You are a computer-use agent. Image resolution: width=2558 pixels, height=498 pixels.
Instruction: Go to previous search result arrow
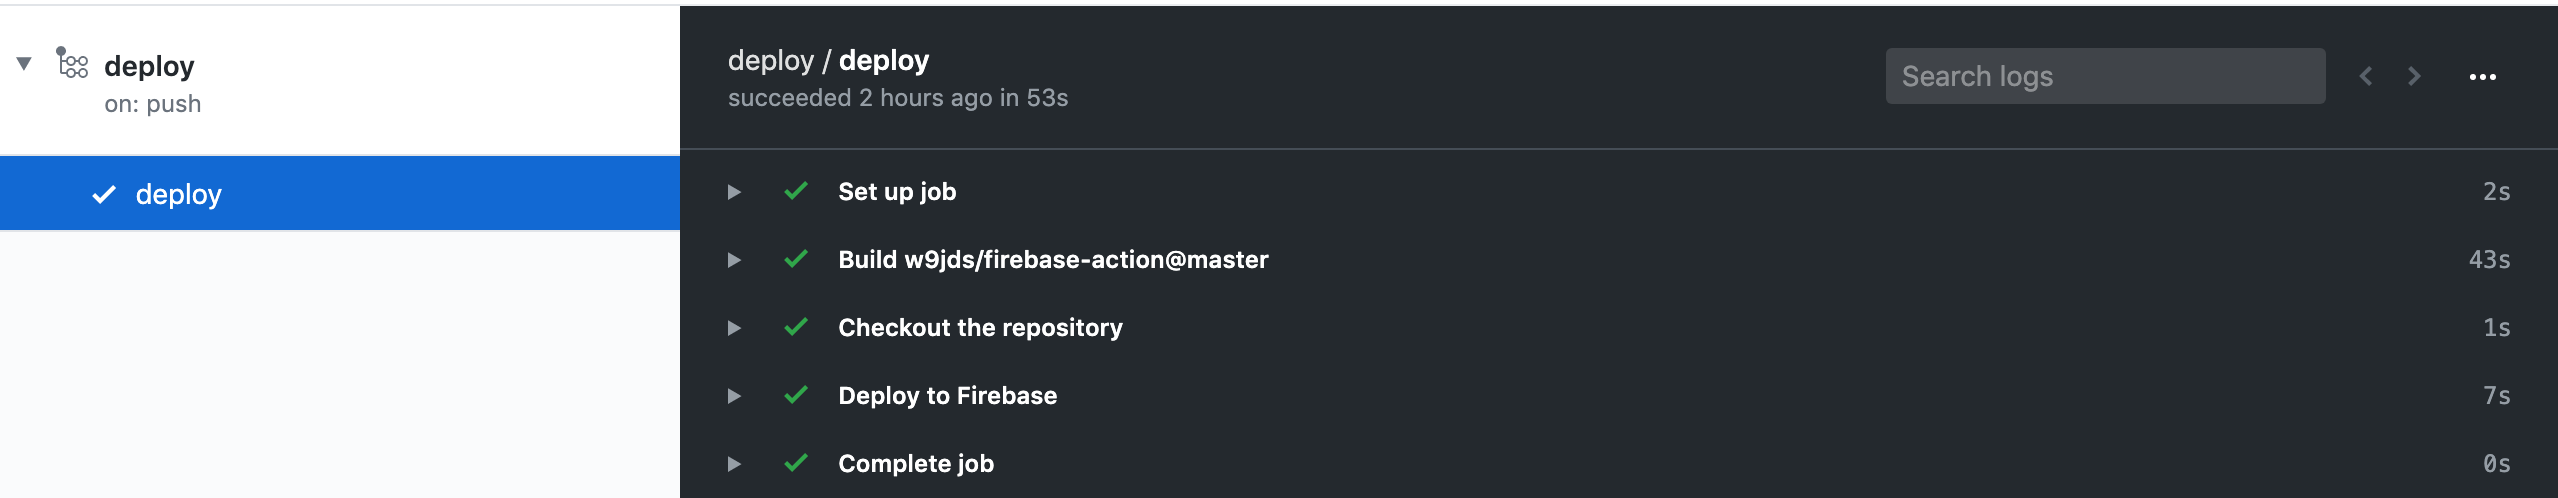click(x=2366, y=76)
